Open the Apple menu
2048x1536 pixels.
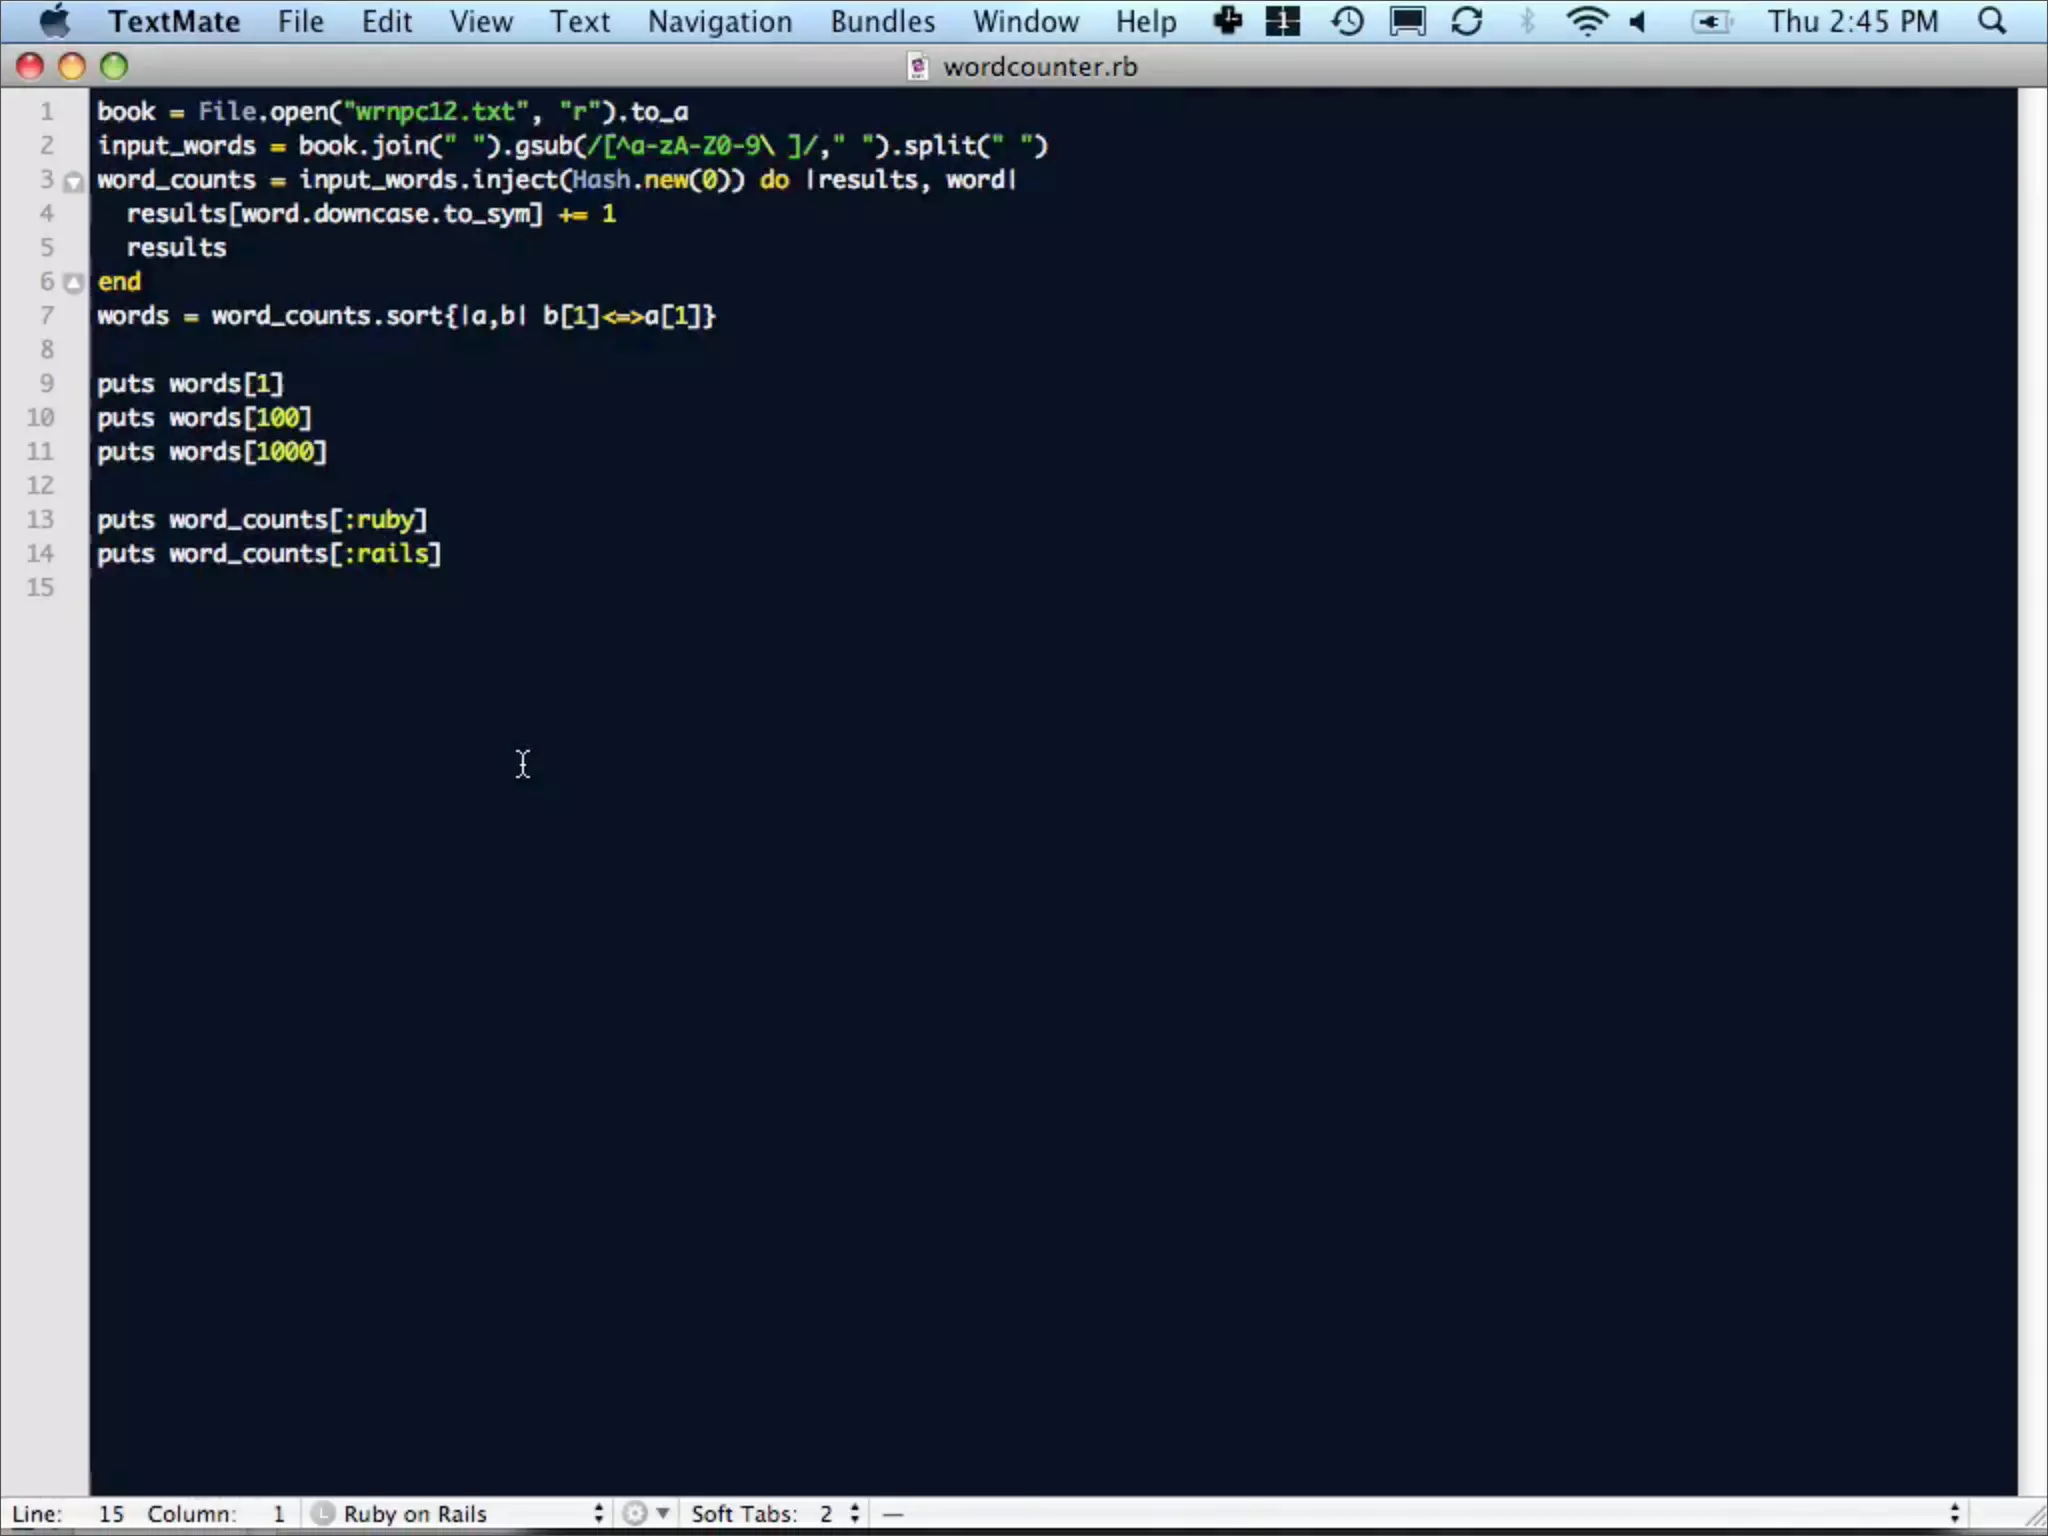point(54,21)
